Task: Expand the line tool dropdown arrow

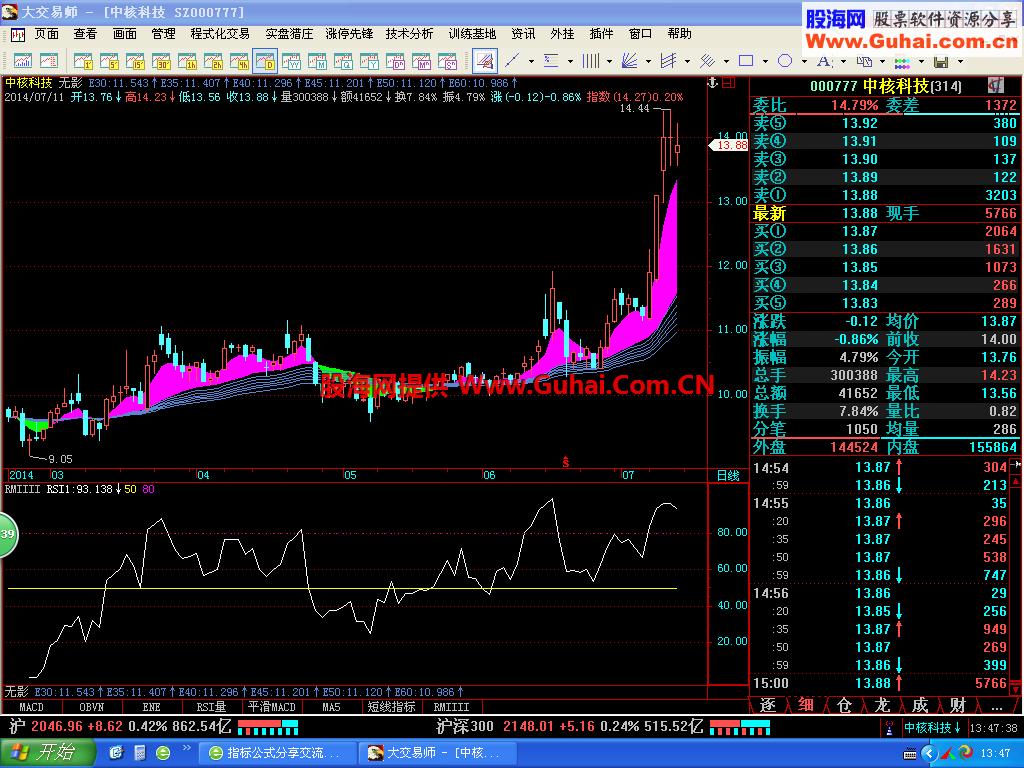Action: (x=531, y=61)
